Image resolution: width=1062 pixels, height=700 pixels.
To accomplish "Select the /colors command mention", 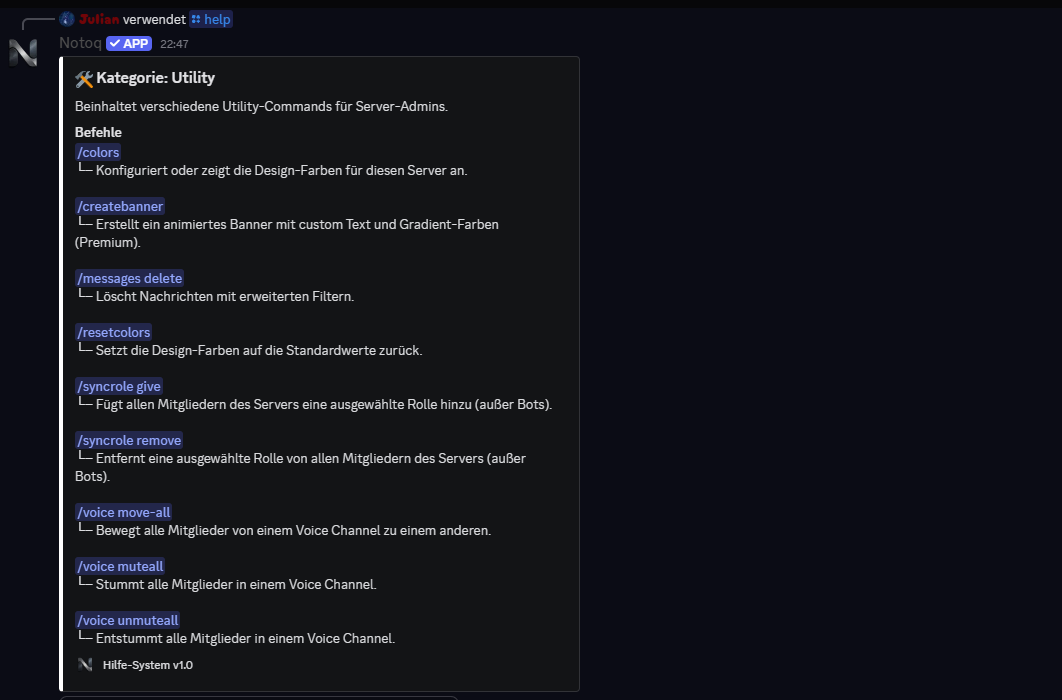I will [98, 152].
